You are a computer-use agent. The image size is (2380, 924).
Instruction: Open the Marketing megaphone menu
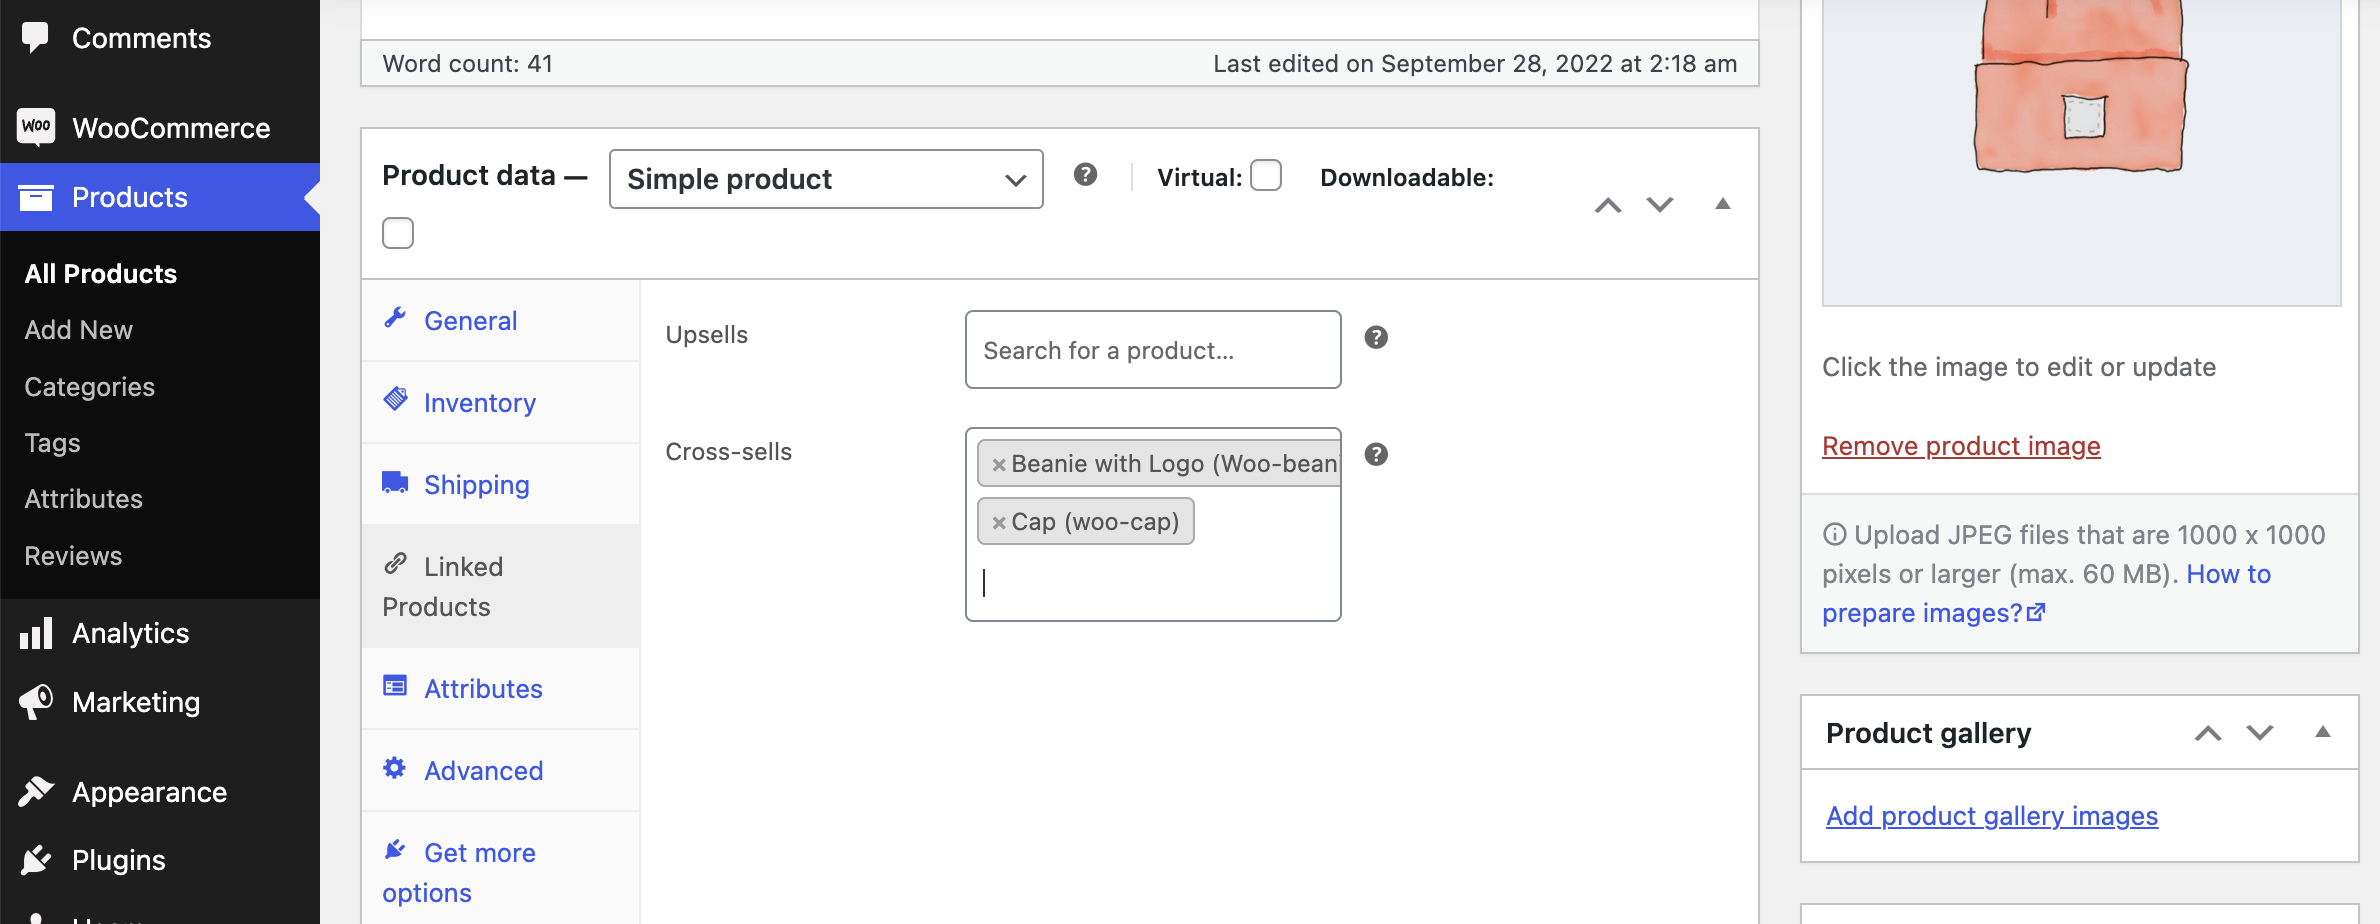point(36,702)
